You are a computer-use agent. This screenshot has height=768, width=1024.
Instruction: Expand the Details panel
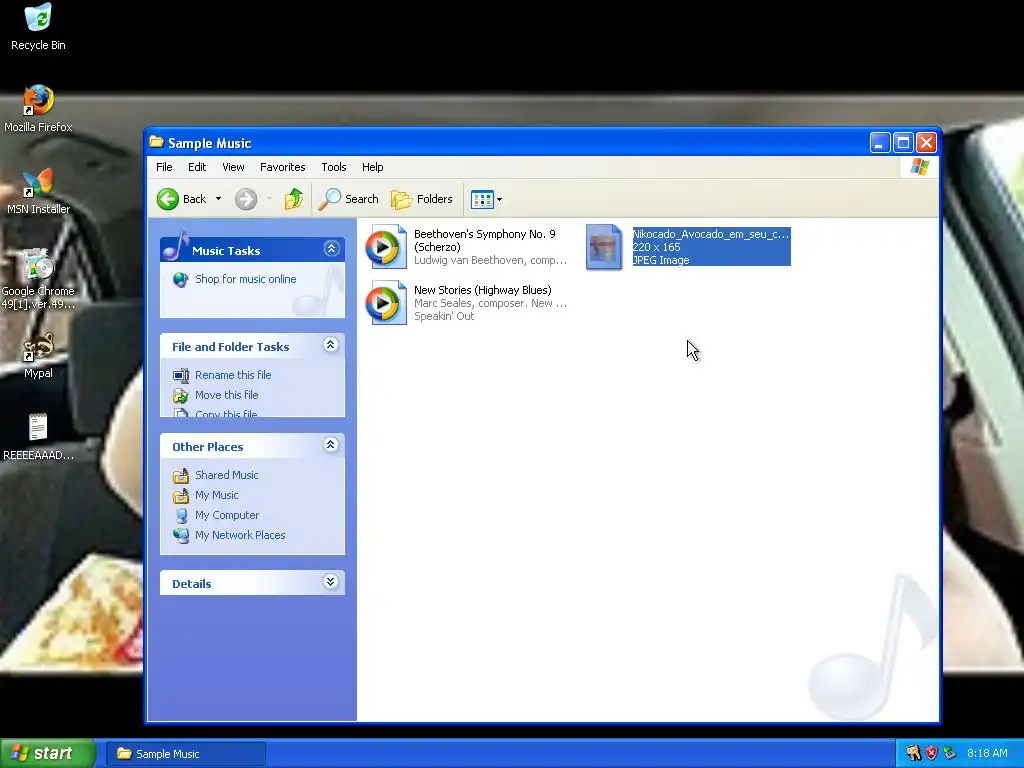[x=330, y=582]
